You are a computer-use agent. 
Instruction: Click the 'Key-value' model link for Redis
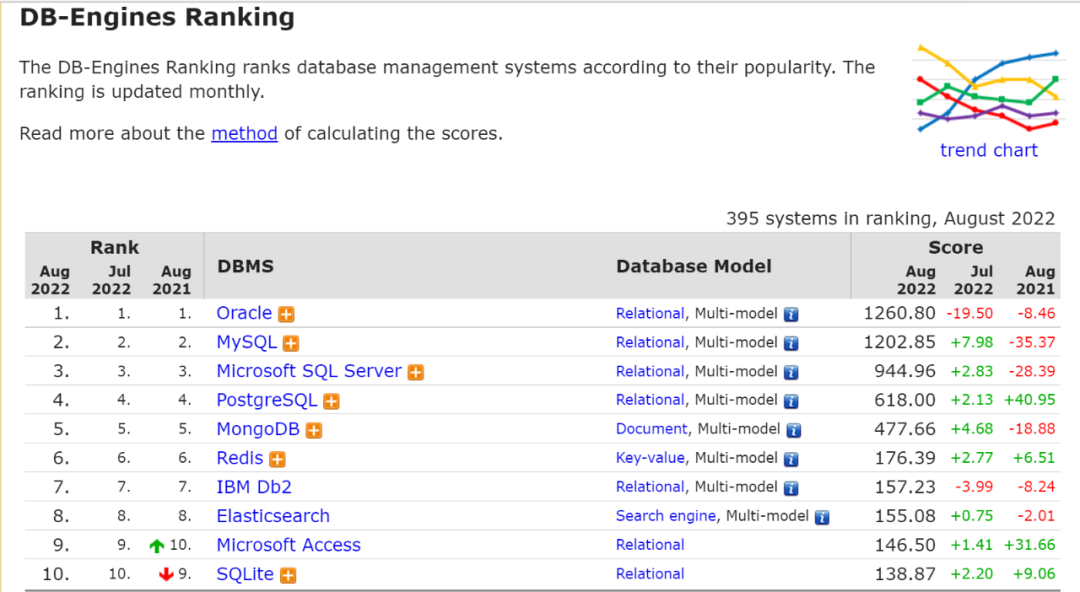(650, 458)
